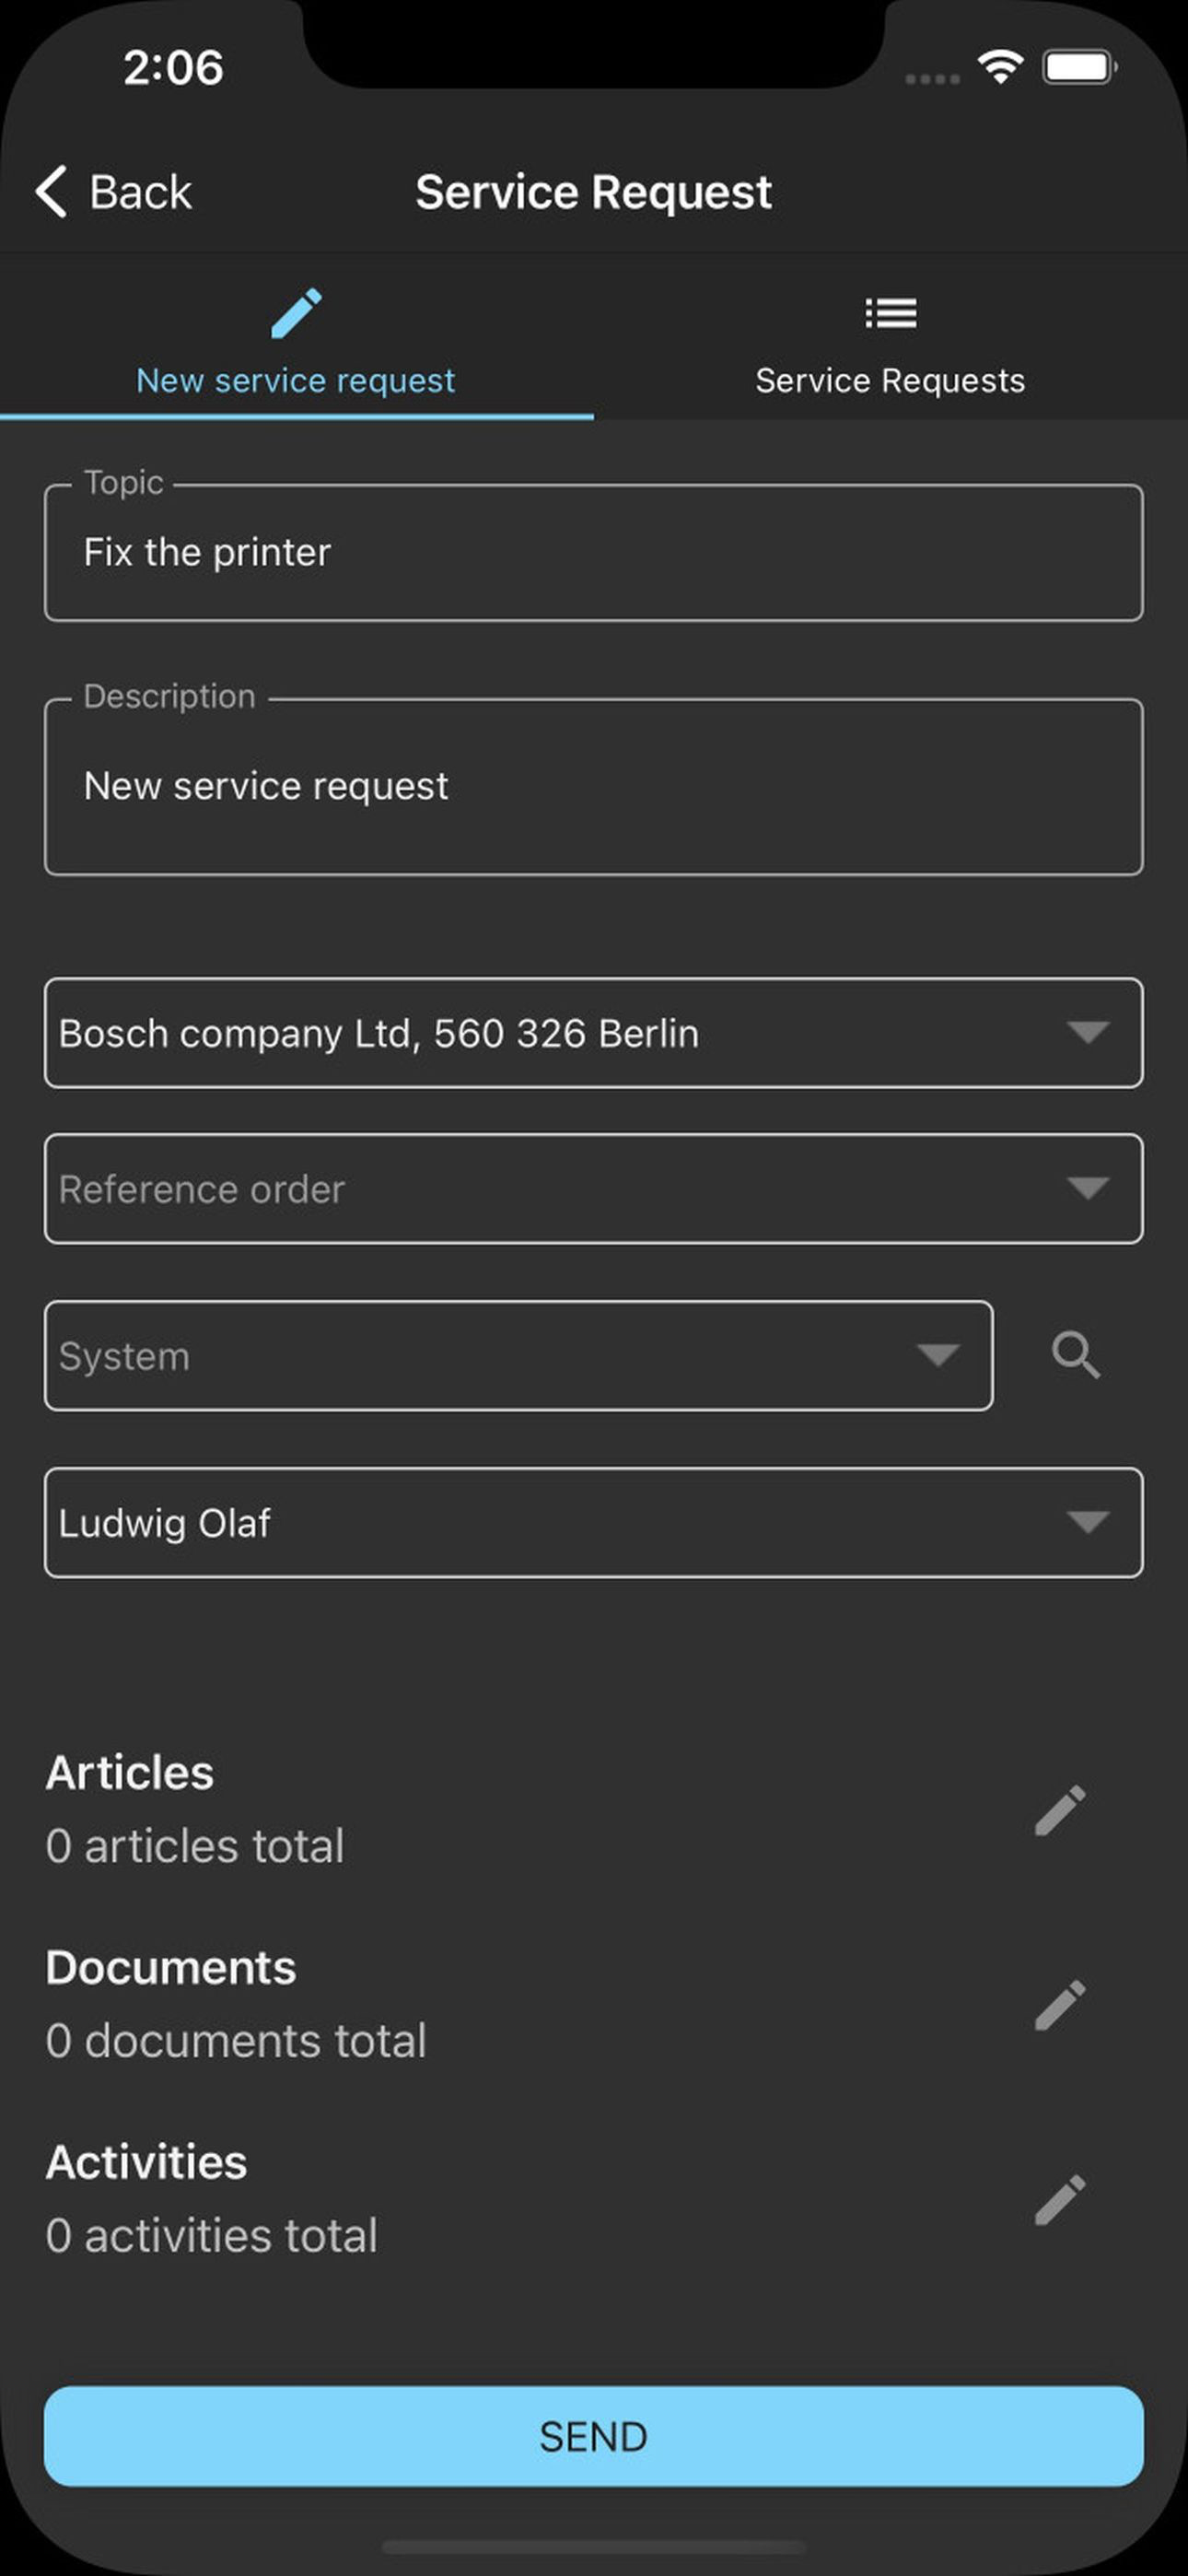Select '0 activities total' text
The height and width of the screenshot is (2576, 1188).
tap(212, 2236)
